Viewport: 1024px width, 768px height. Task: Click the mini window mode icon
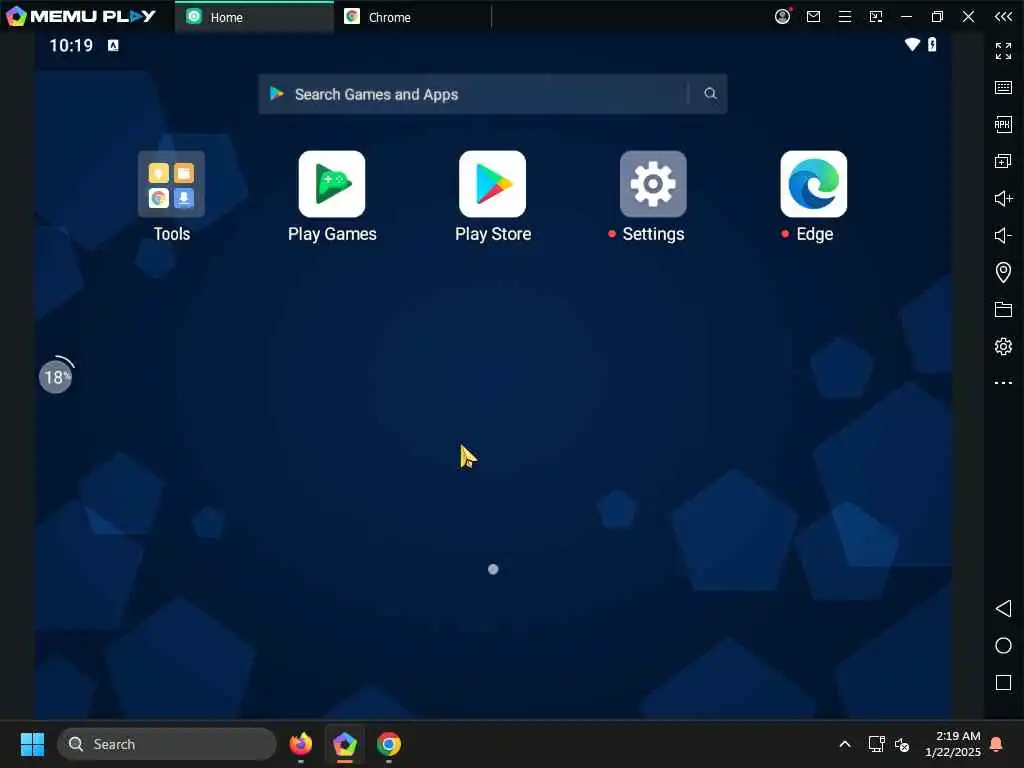(876, 16)
